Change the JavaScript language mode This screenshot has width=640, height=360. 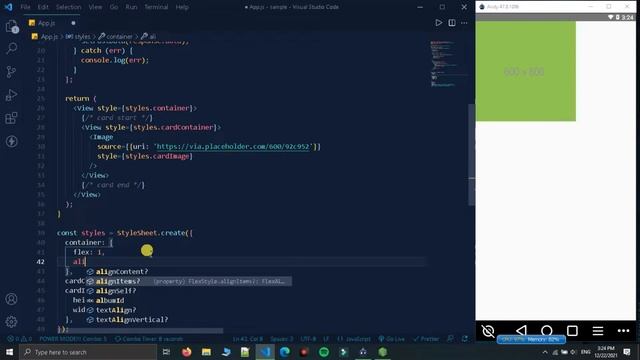(354, 339)
